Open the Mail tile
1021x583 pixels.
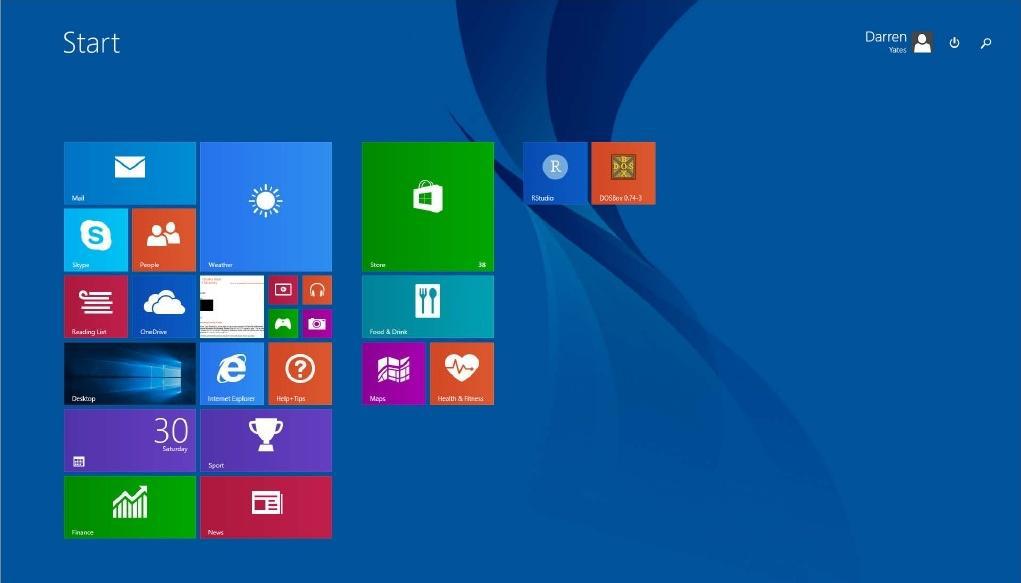click(130, 173)
